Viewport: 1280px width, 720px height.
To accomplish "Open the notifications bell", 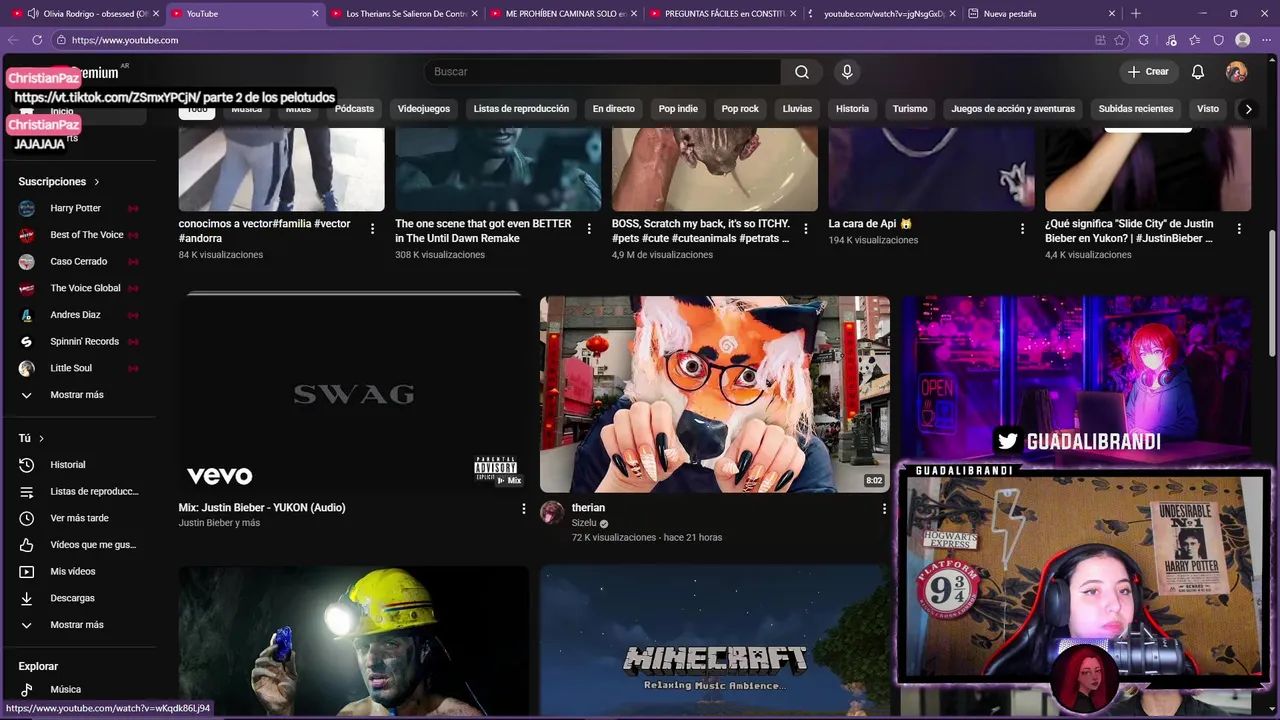I will point(1198,72).
